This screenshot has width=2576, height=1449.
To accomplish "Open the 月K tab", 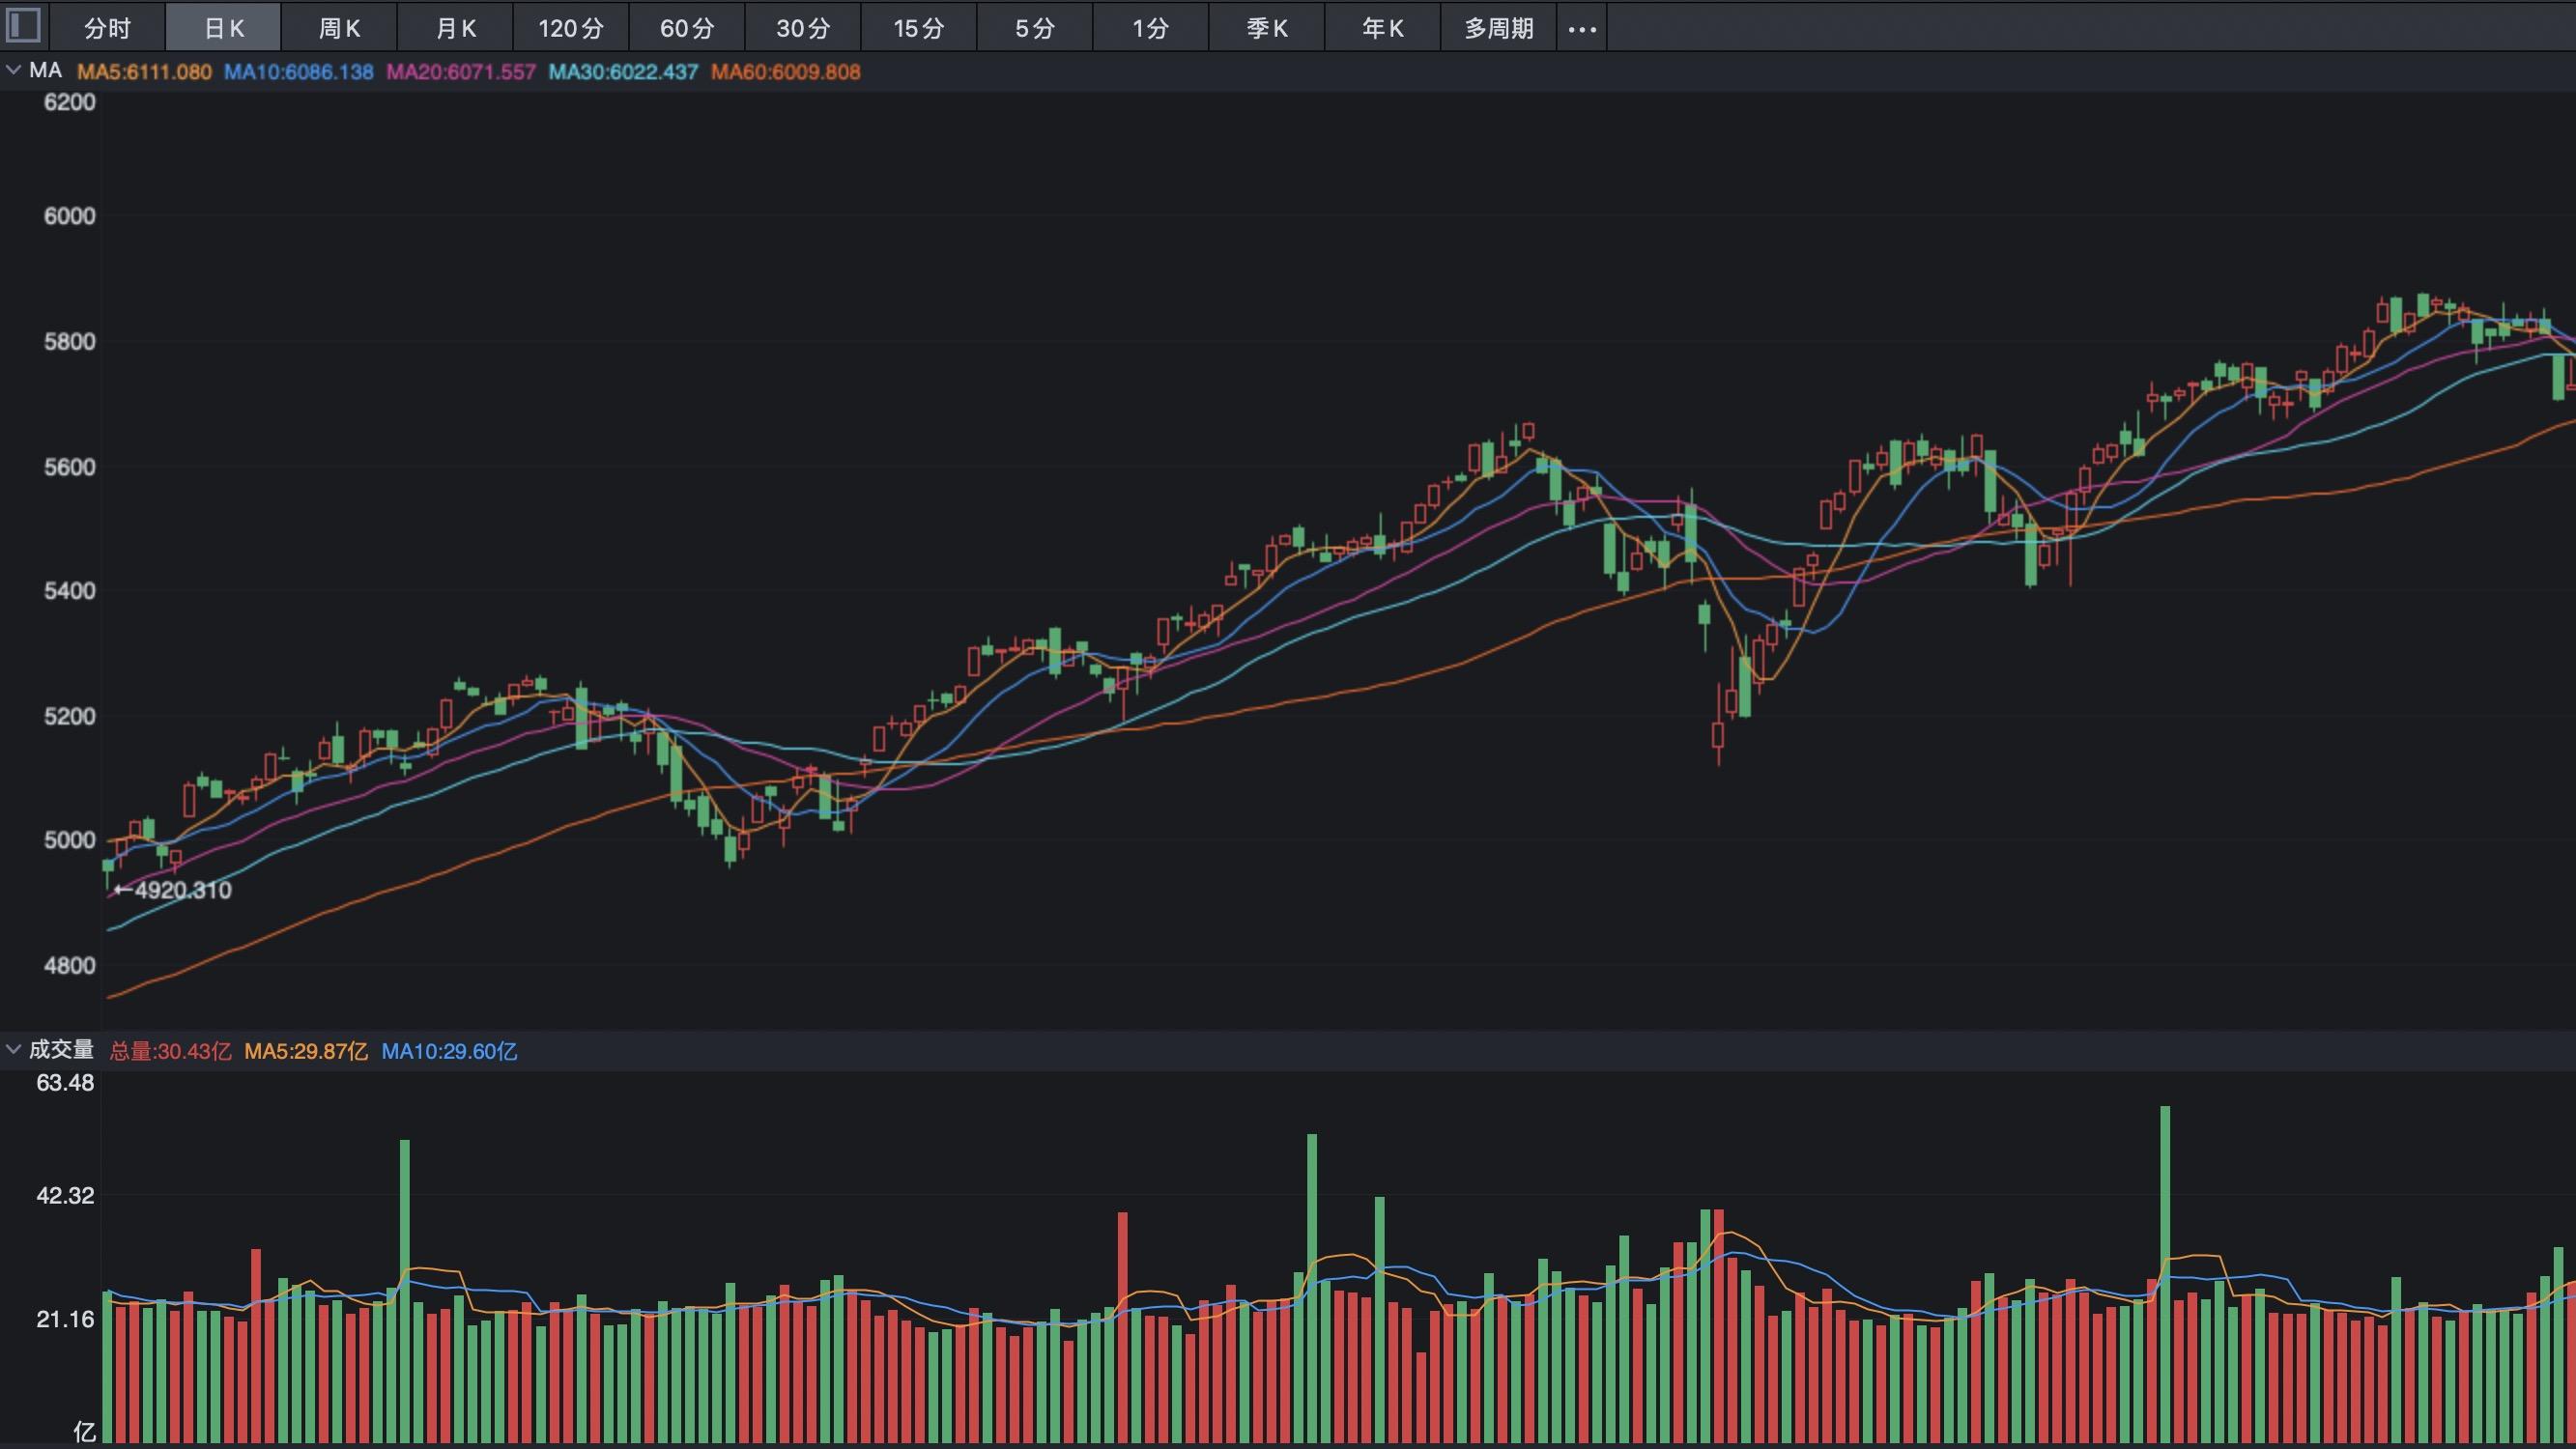I will coord(455,28).
